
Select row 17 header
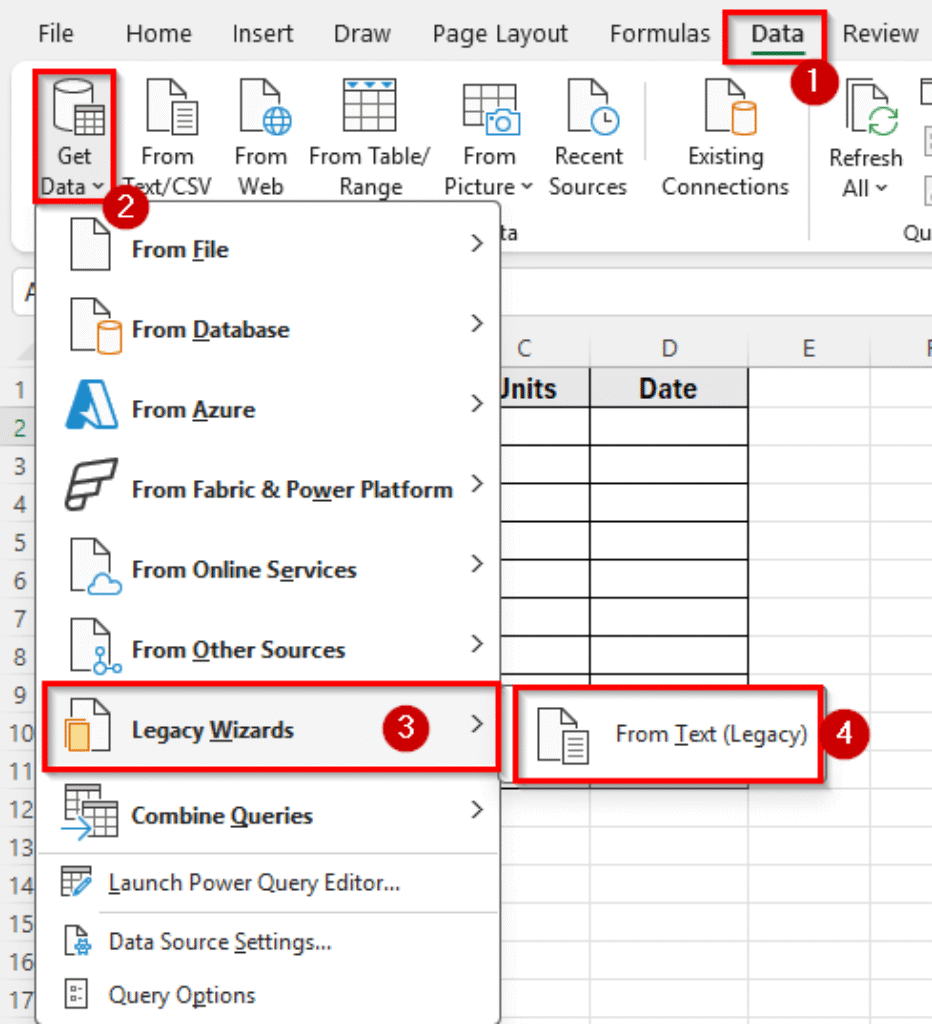click(x=20, y=1000)
